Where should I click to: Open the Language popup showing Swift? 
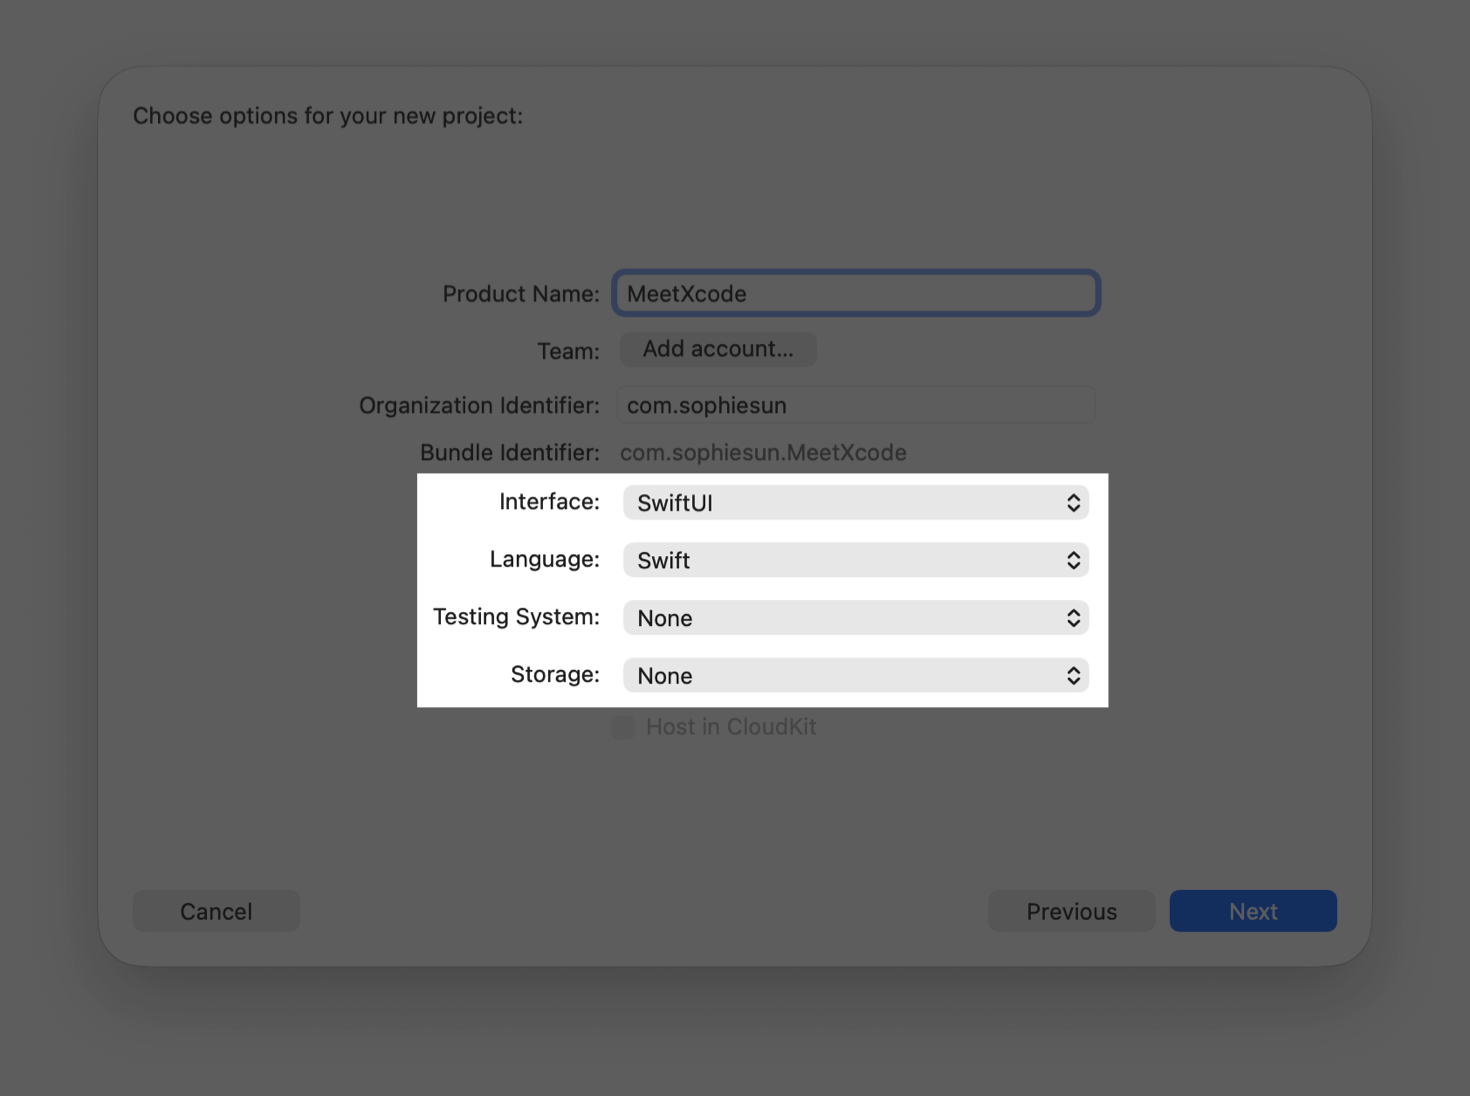coord(855,560)
